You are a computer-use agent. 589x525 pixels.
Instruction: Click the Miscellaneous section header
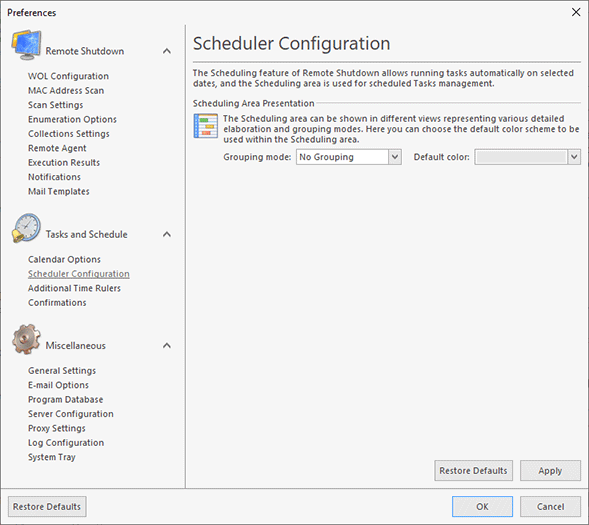click(76, 345)
